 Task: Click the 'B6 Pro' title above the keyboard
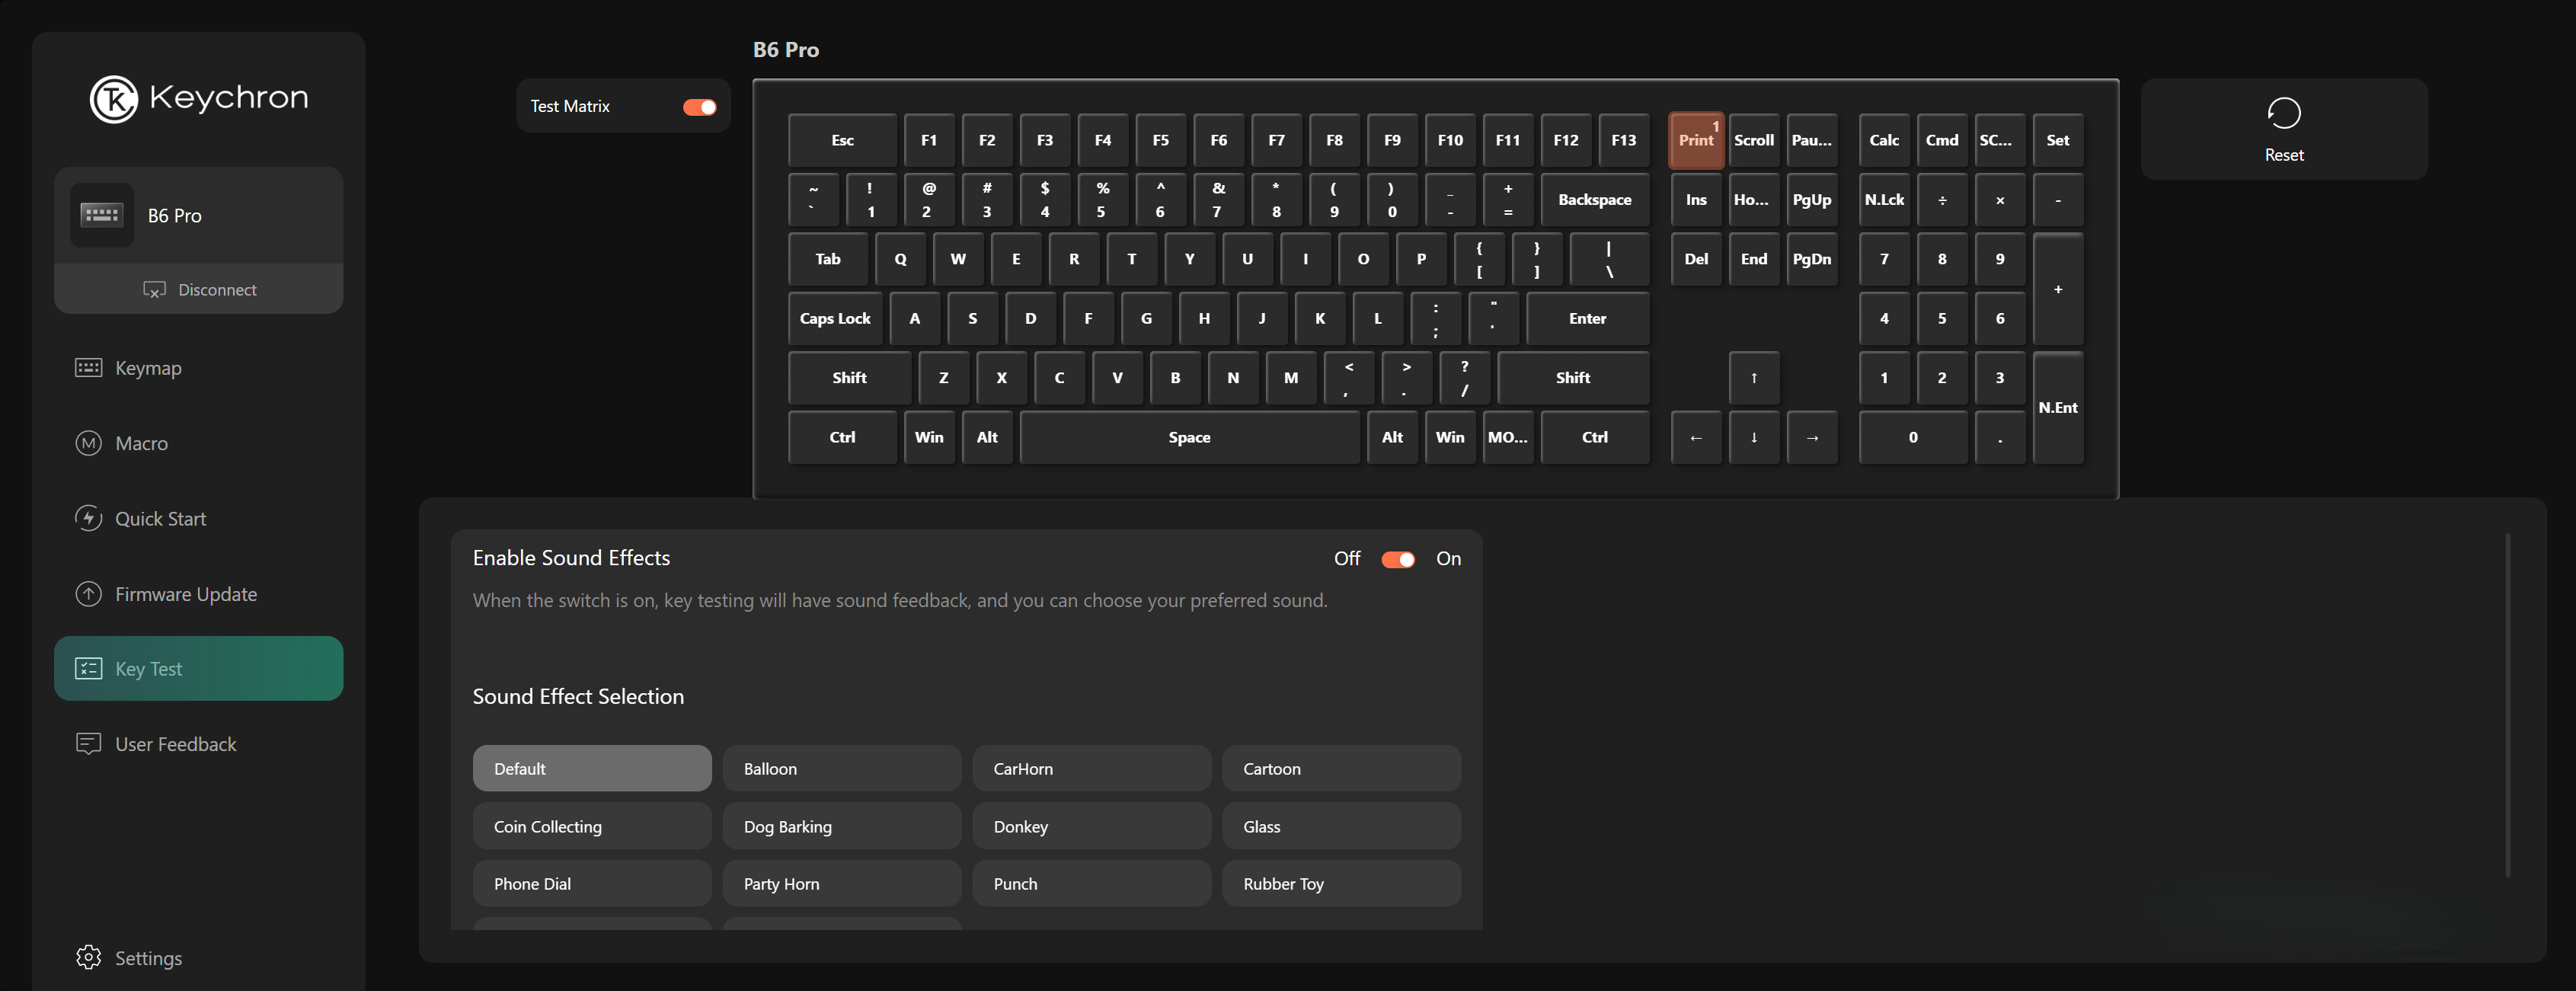[786, 49]
